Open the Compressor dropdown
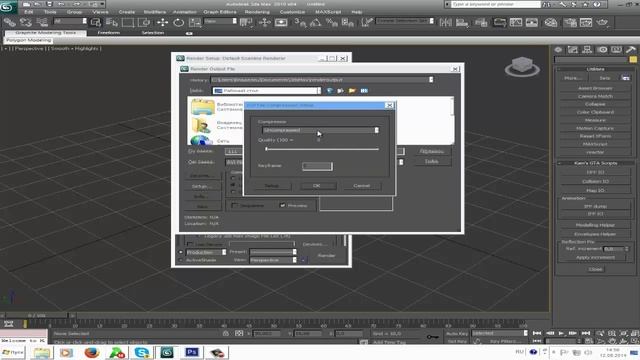640x360 pixels. click(x=320, y=130)
